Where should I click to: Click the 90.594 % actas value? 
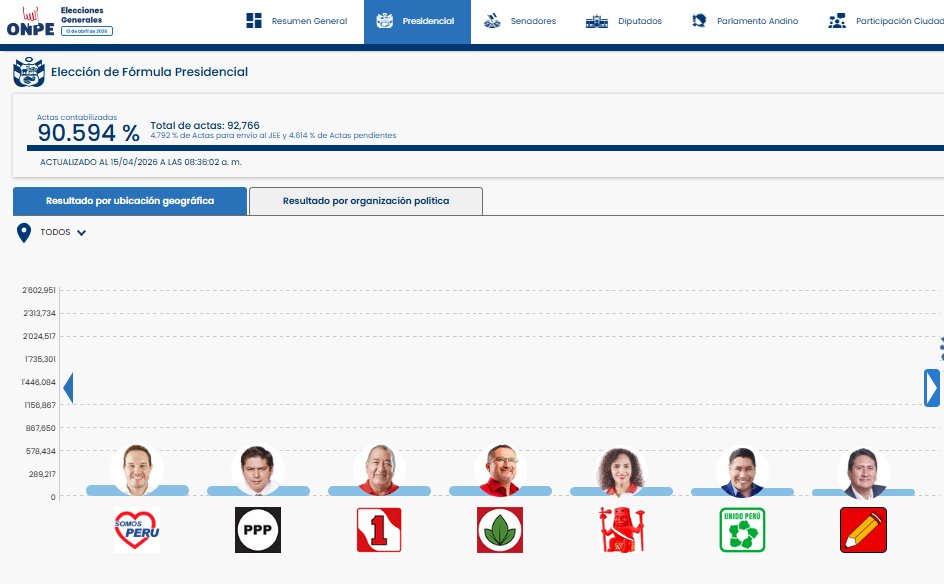(88, 133)
